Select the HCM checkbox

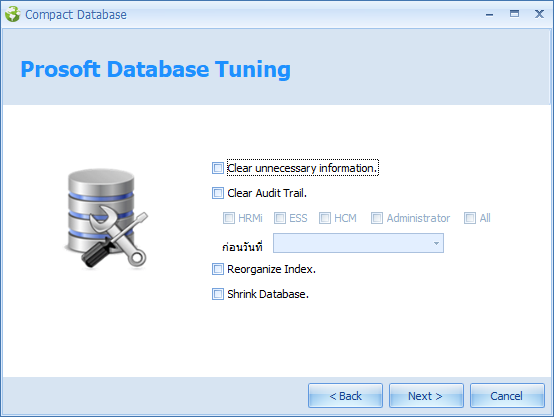point(325,218)
